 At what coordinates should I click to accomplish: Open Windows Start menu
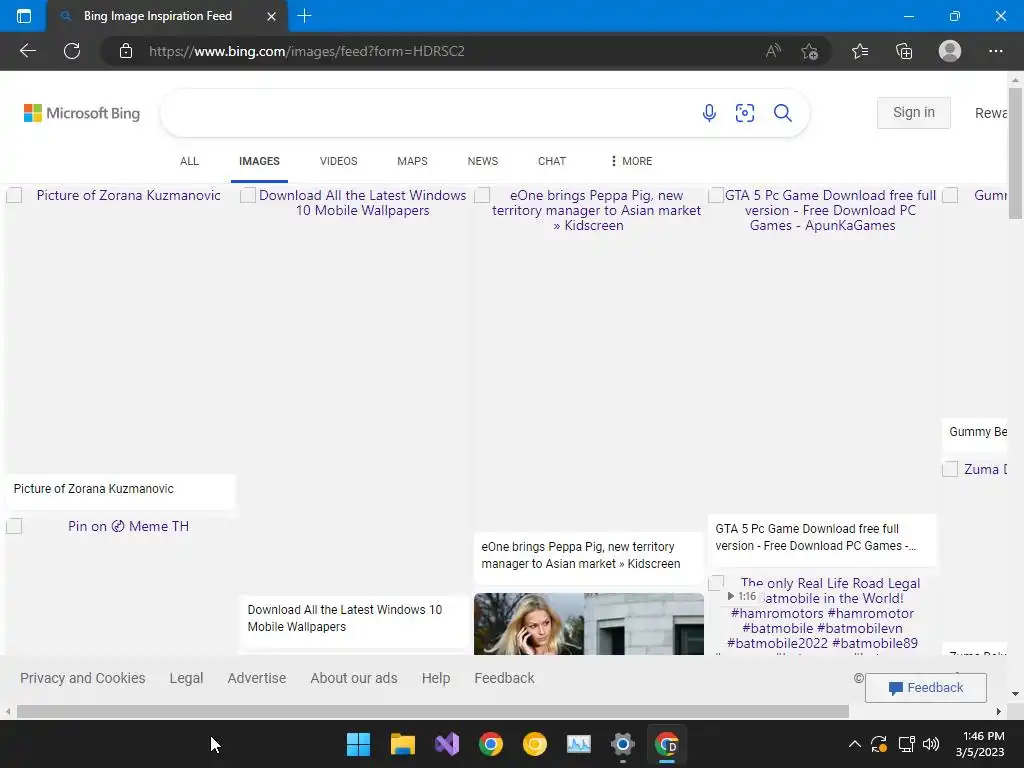[358, 744]
